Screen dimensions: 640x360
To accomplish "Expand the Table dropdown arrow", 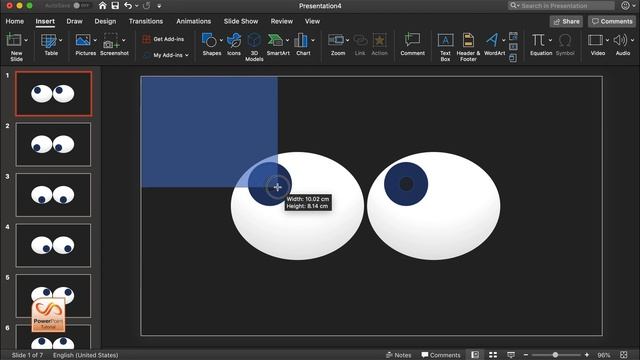I will tap(61, 40).
